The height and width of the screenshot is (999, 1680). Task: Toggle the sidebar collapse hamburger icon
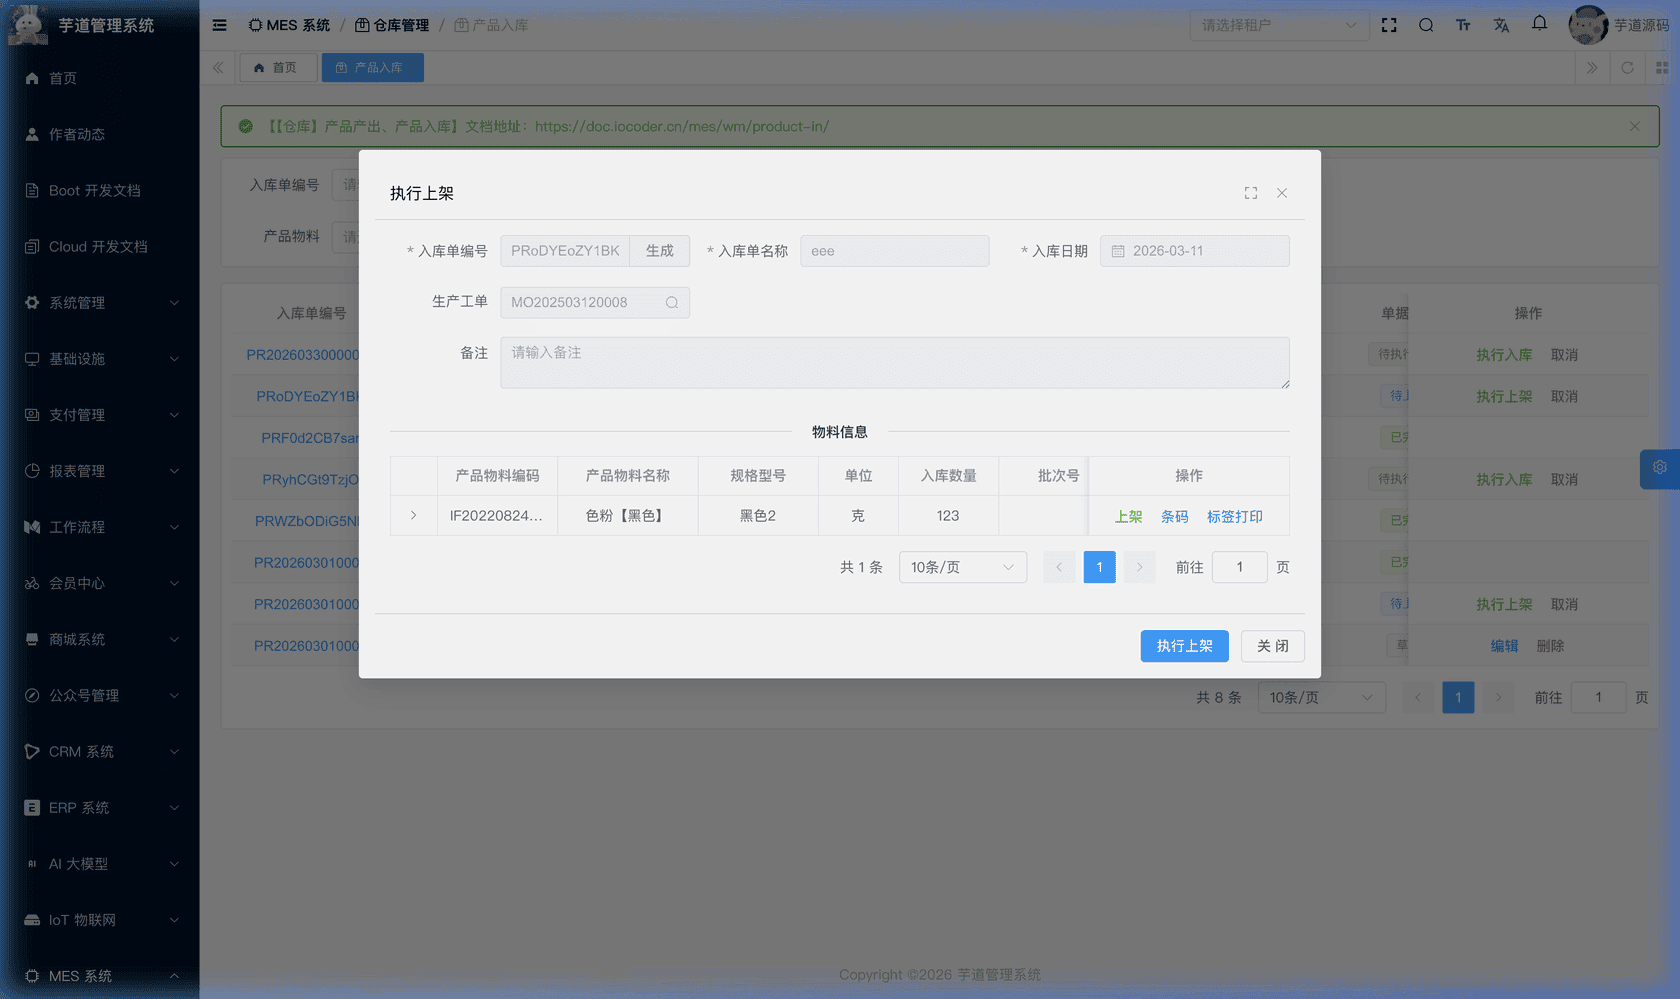[219, 25]
